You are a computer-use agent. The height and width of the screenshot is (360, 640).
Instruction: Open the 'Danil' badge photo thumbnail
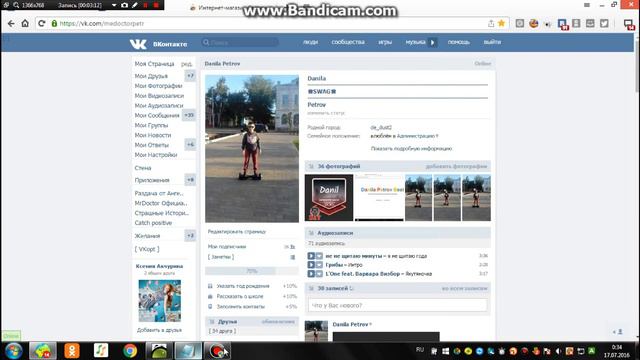(x=329, y=198)
